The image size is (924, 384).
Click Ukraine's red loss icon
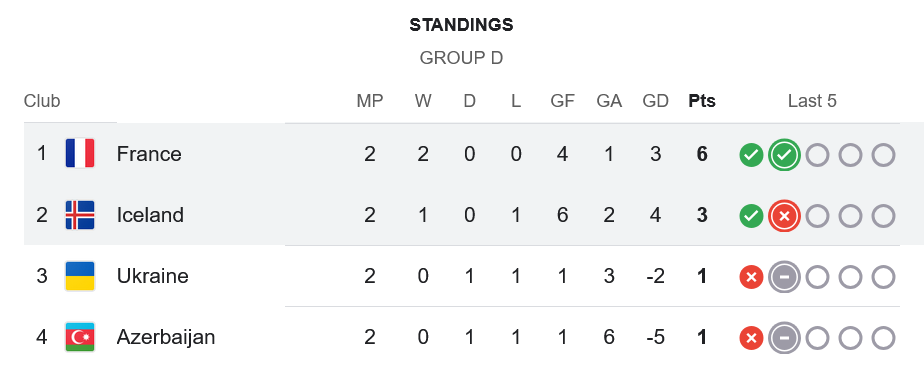click(x=751, y=277)
